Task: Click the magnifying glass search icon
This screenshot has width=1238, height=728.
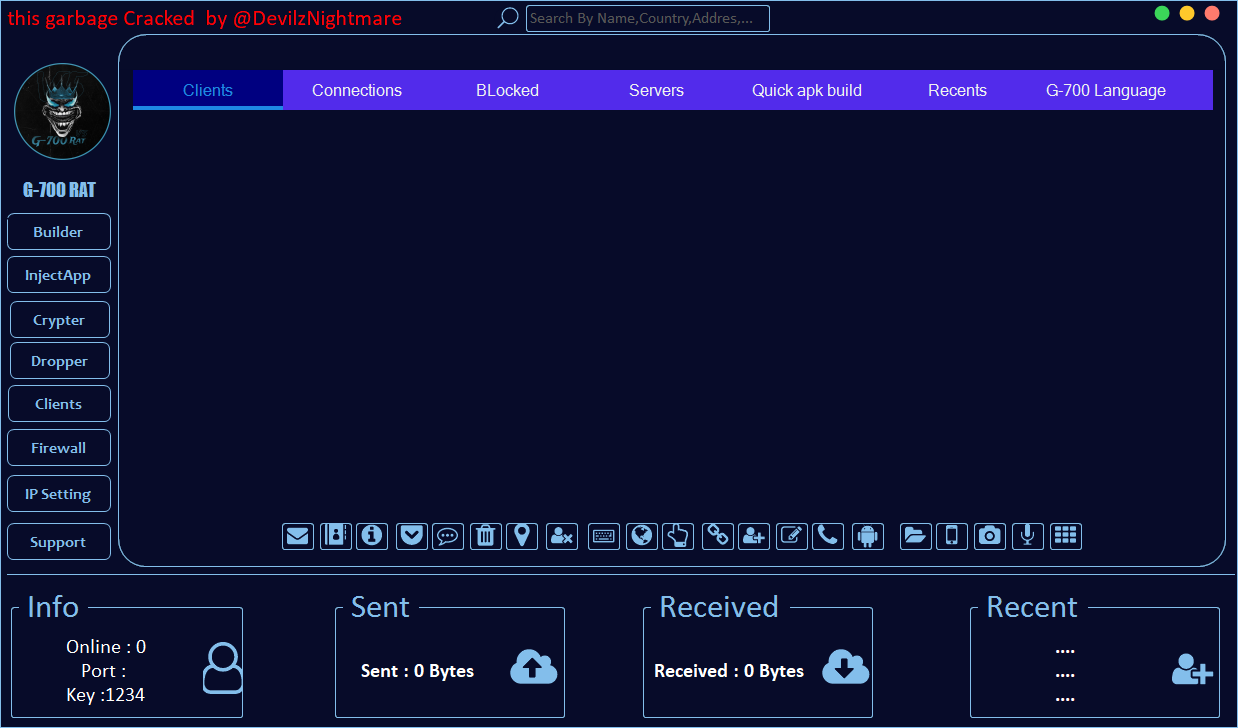Action: tap(508, 18)
